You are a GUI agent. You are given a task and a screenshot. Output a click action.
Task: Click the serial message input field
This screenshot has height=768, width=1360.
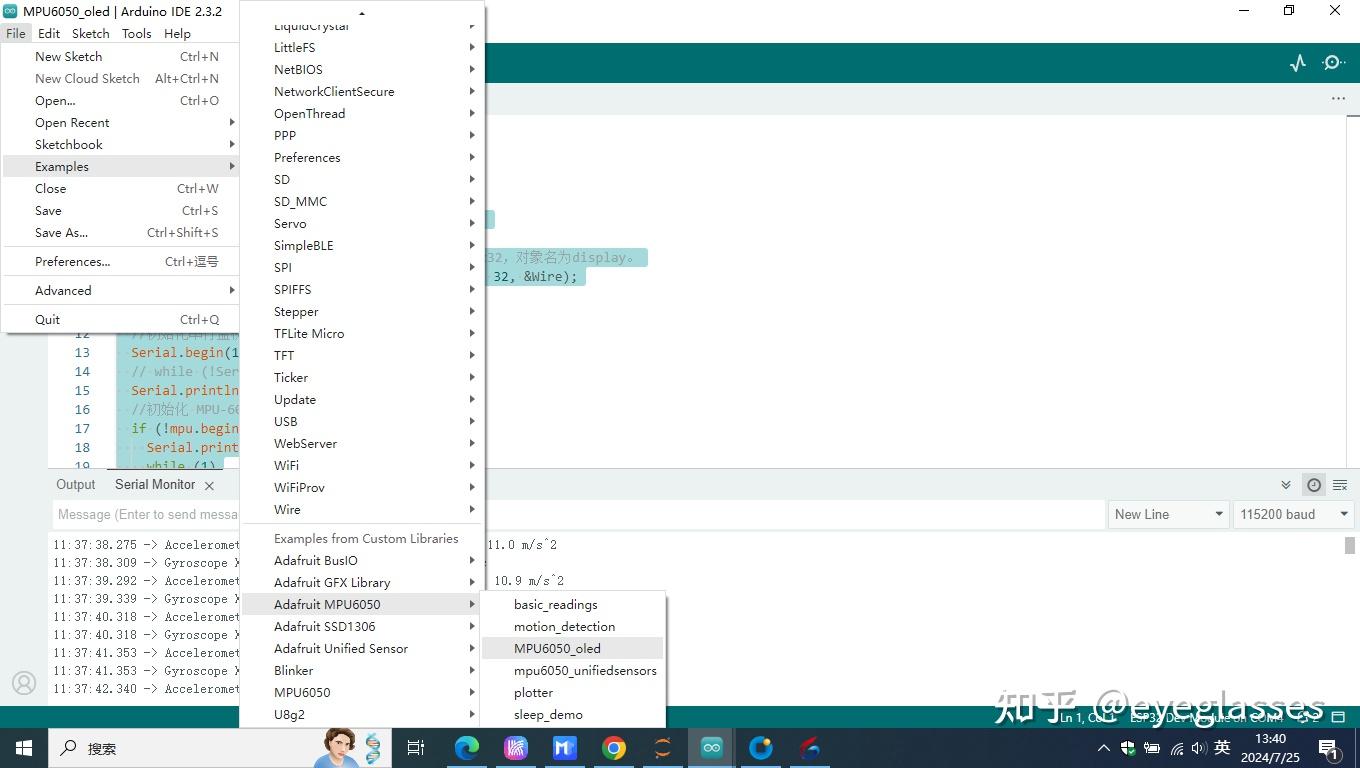click(x=579, y=514)
